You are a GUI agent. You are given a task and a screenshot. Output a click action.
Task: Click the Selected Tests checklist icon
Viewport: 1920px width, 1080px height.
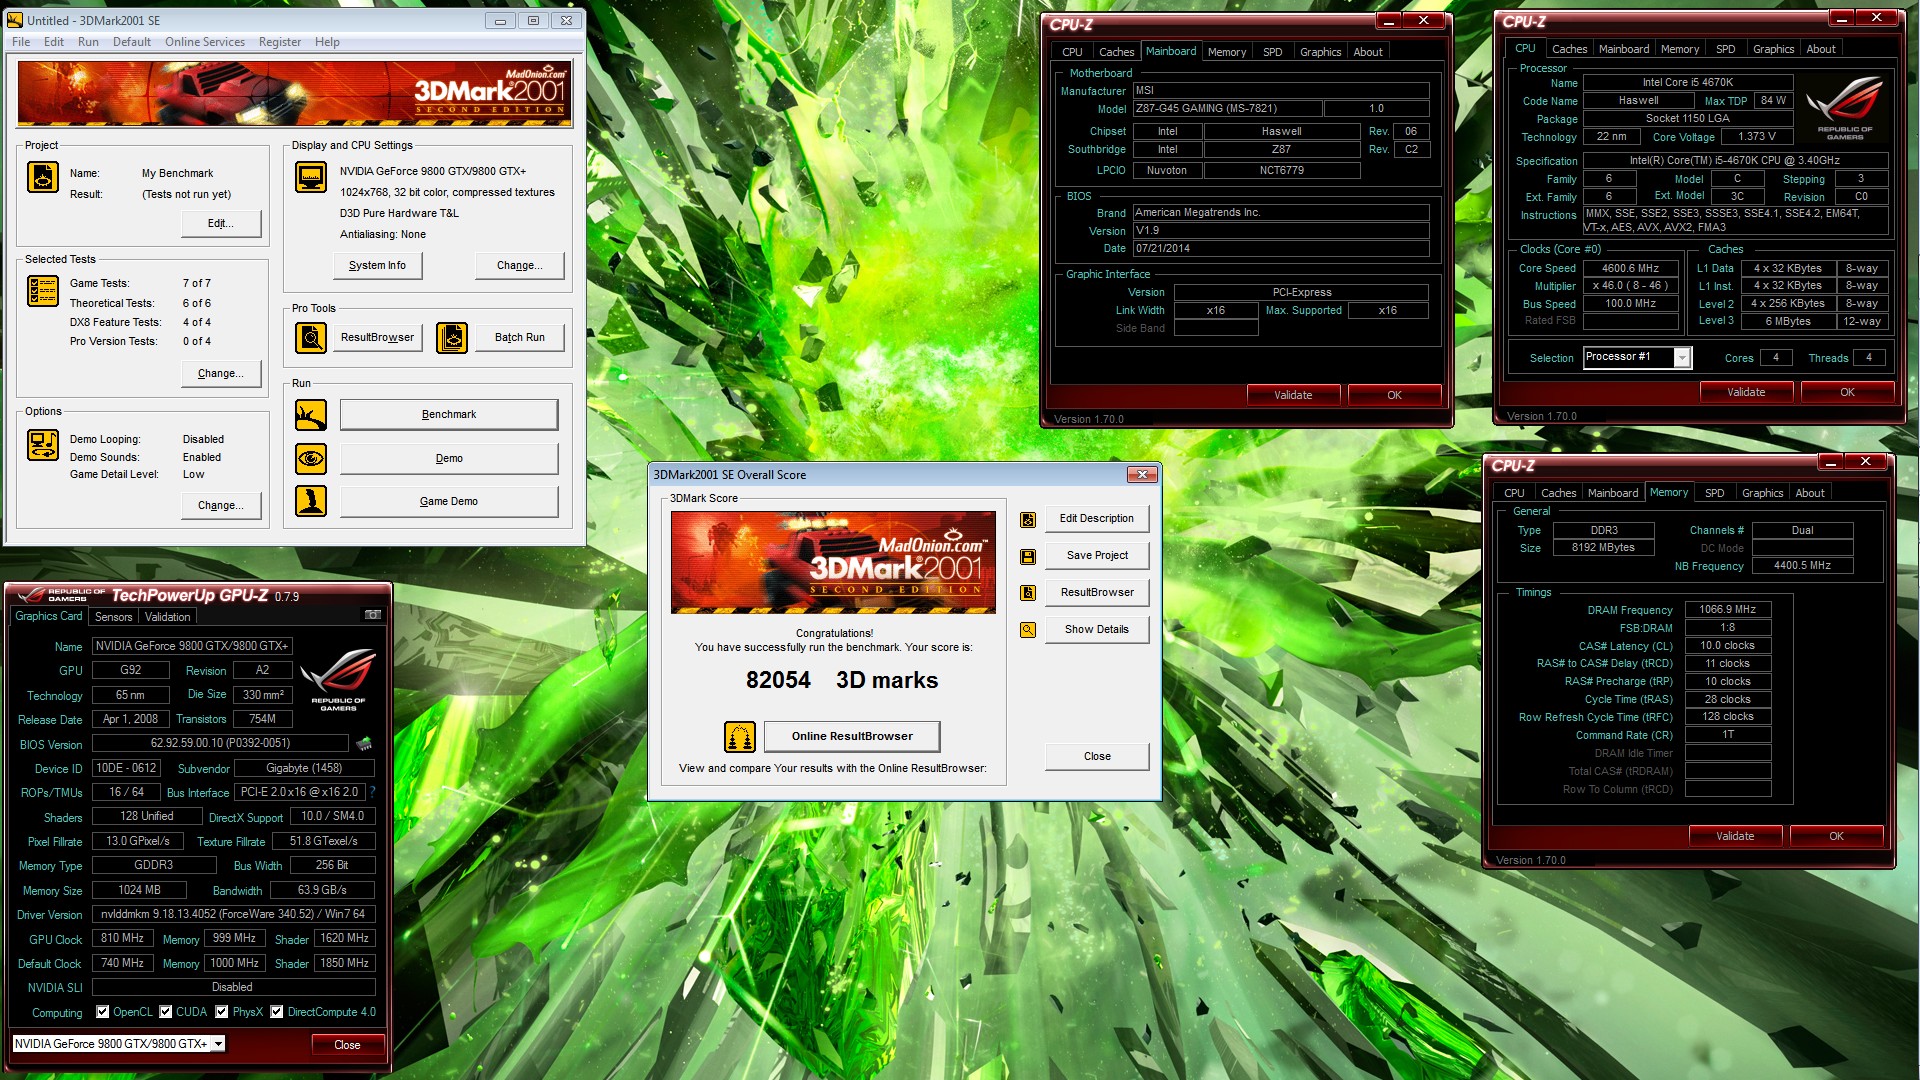coord(42,290)
